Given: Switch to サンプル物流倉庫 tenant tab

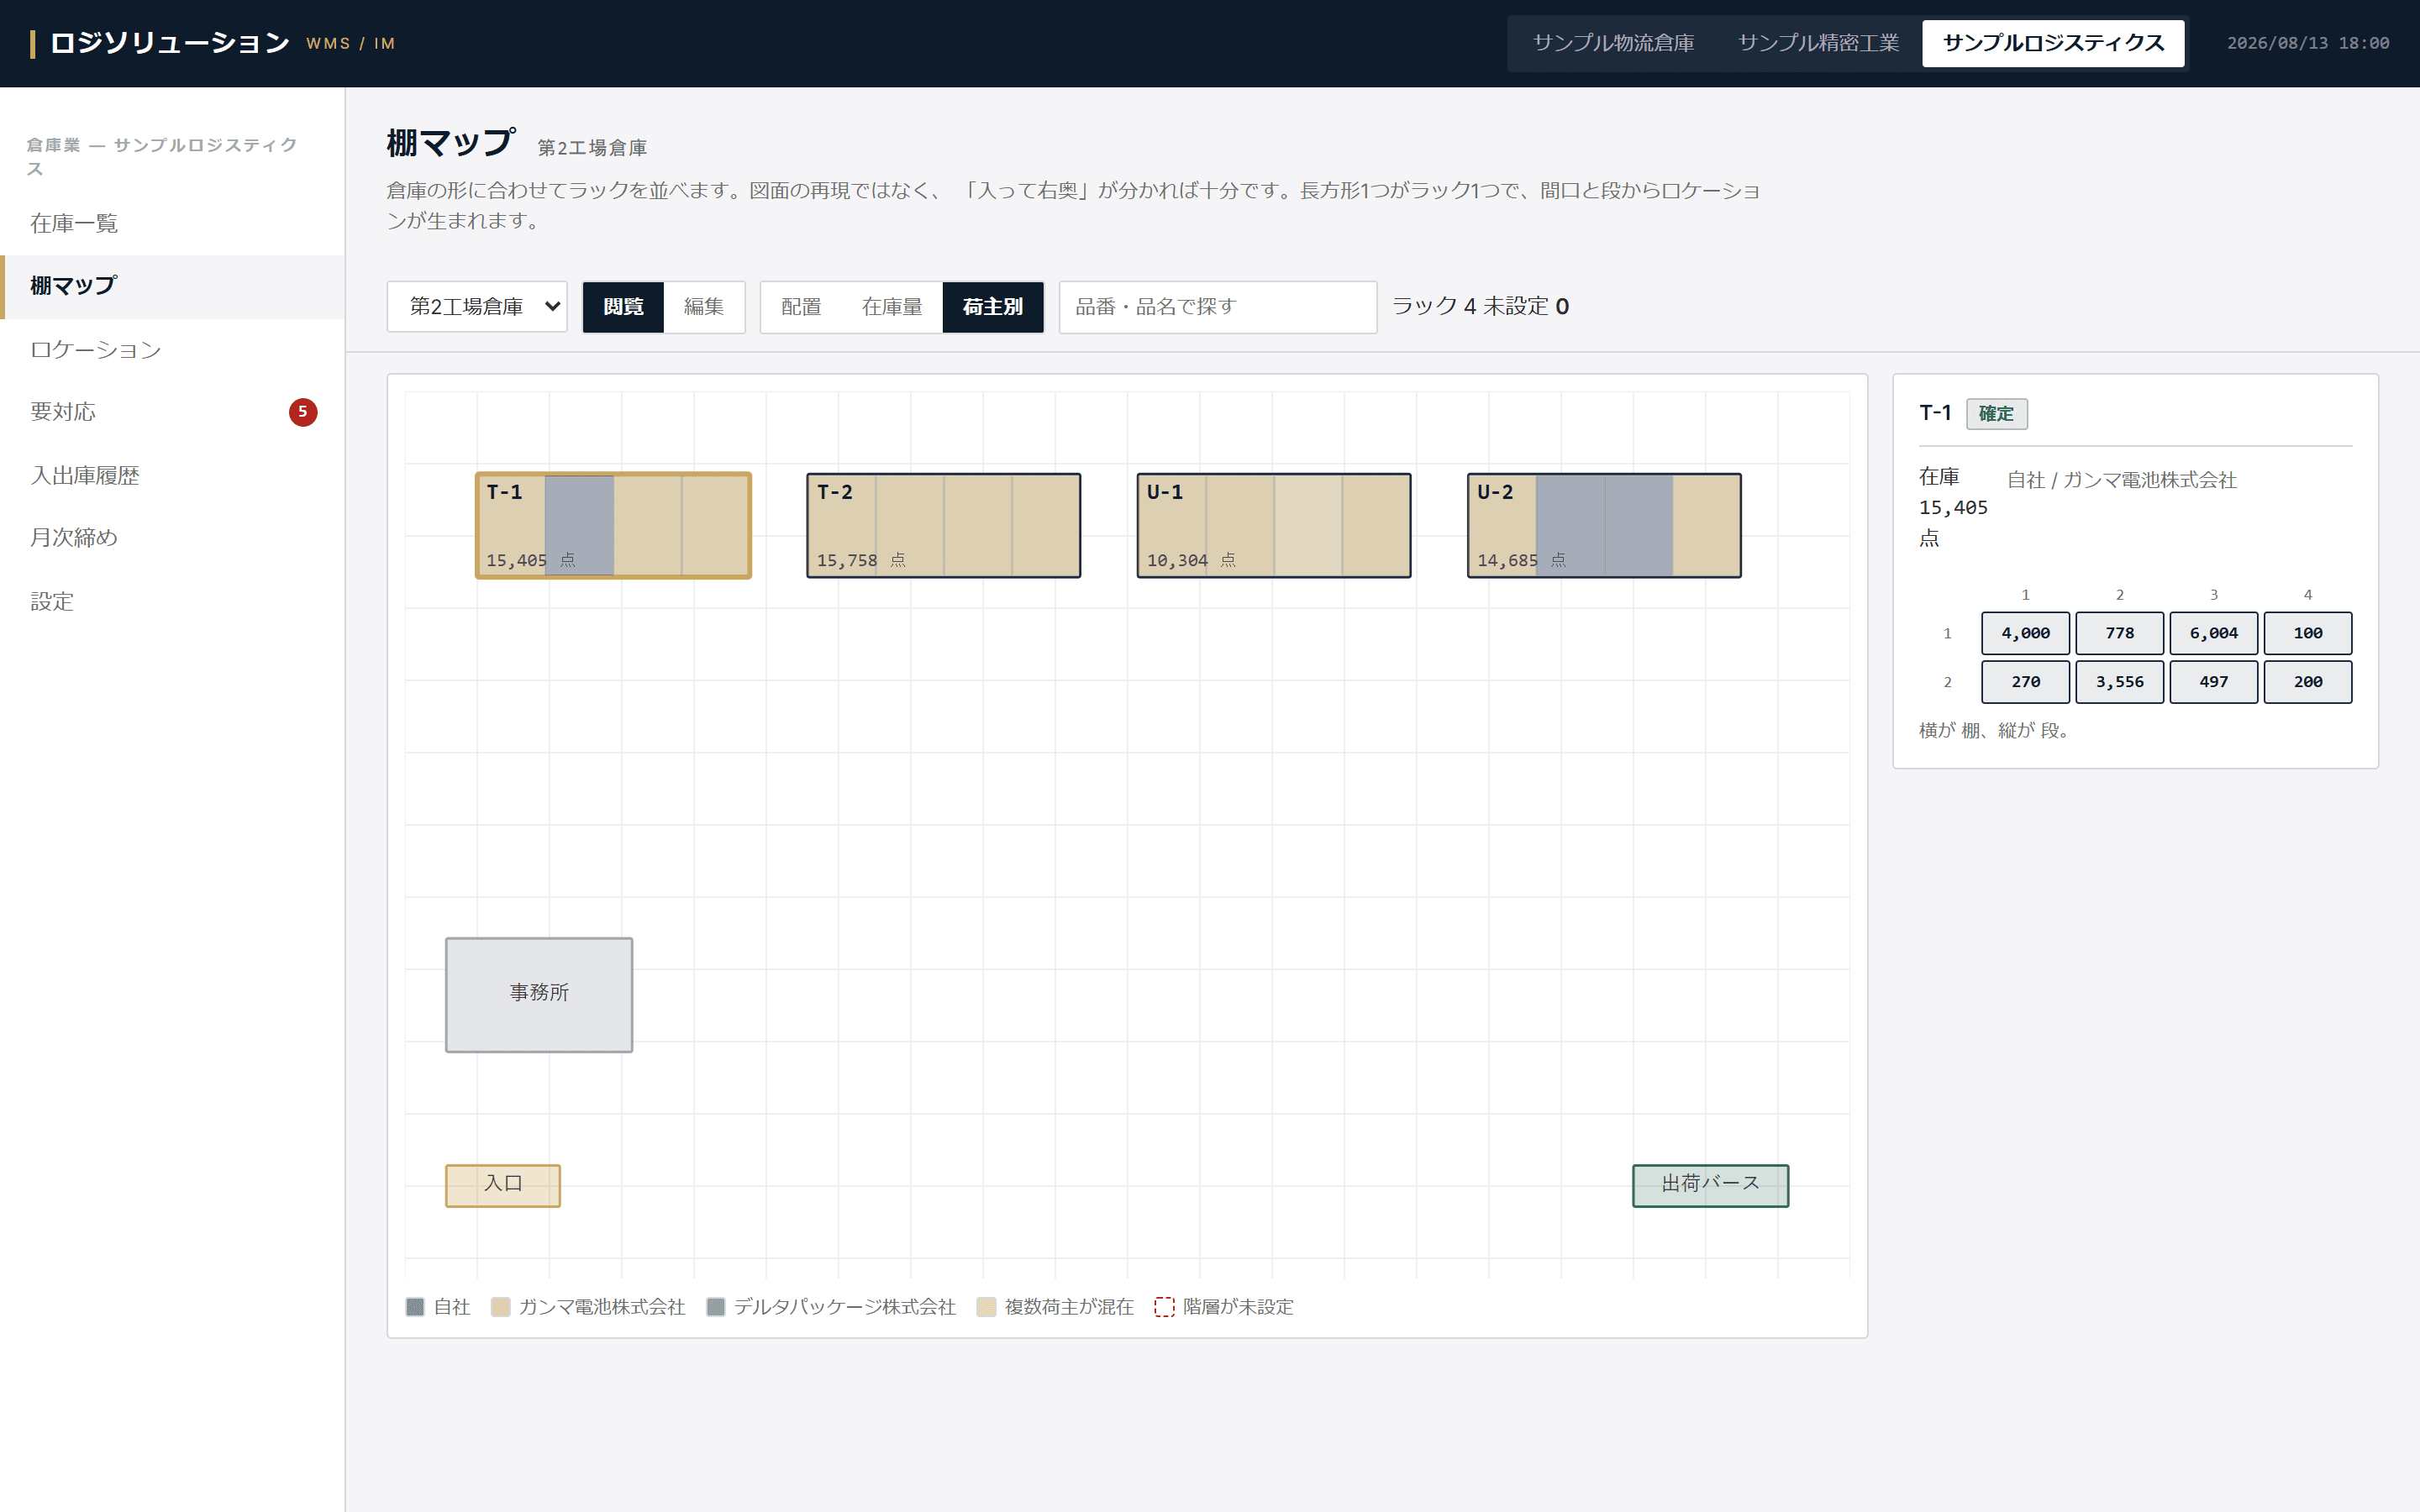Looking at the screenshot, I should pos(1613,43).
